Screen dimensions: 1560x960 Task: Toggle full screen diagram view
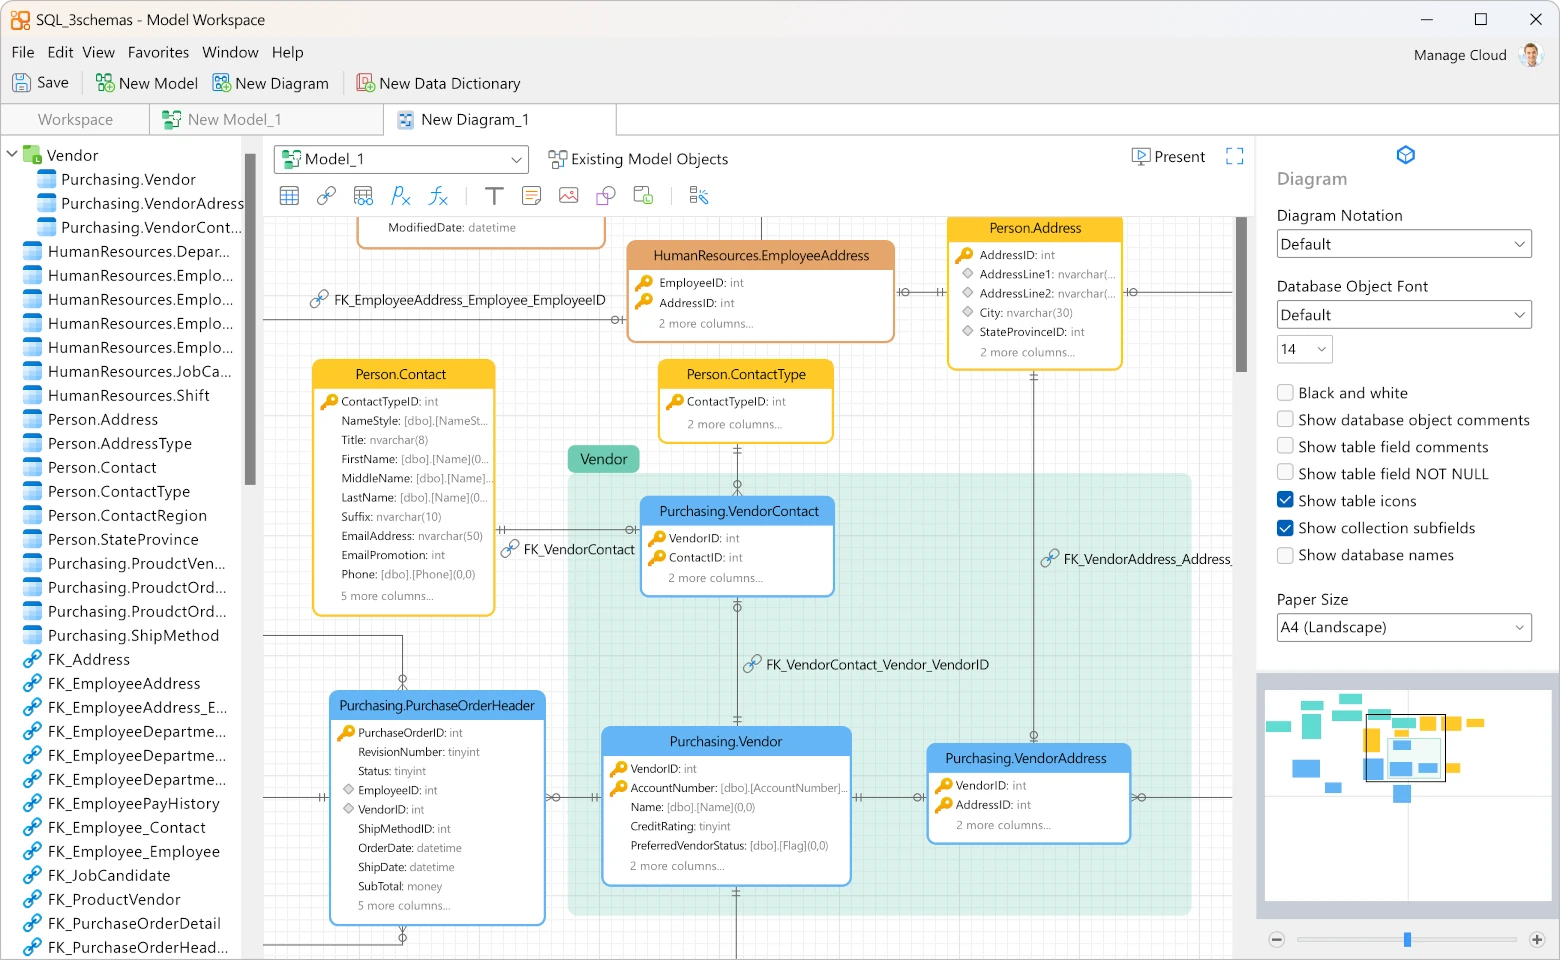tap(1234, 157)
